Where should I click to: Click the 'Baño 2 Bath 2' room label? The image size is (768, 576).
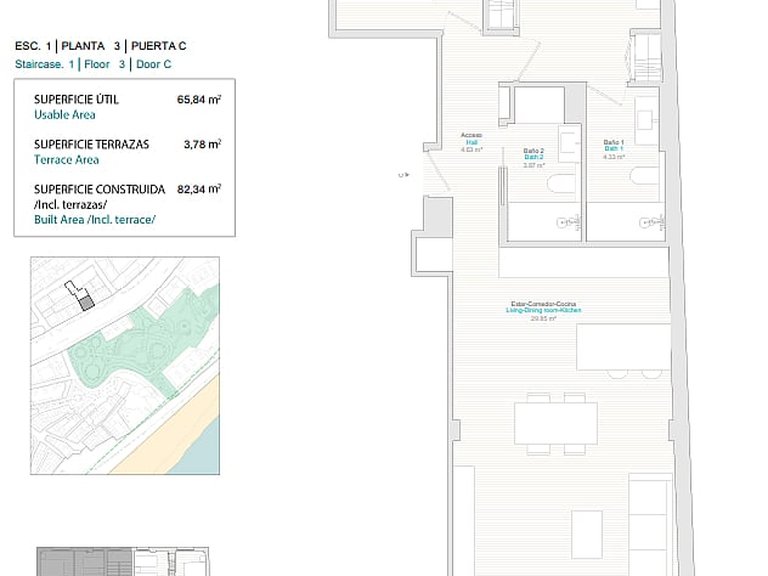[533, 158]
